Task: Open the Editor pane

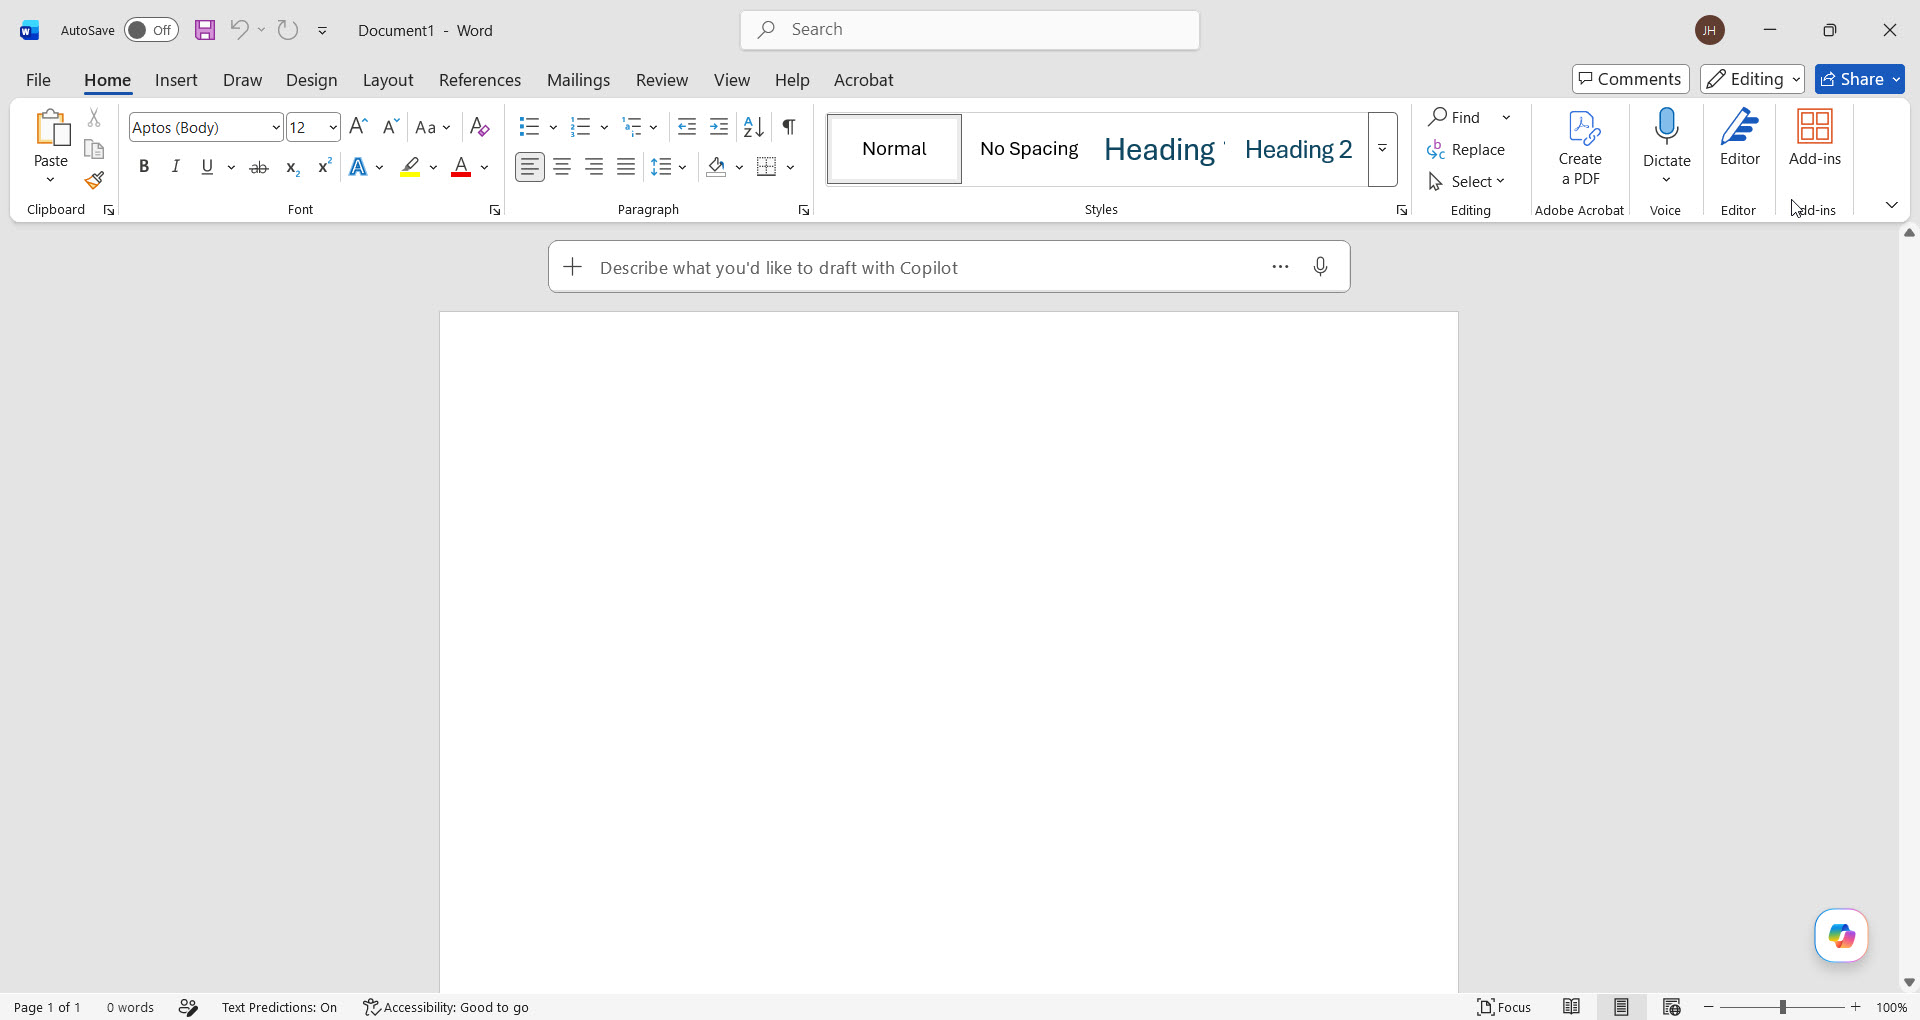Action: click(1740, 137)
